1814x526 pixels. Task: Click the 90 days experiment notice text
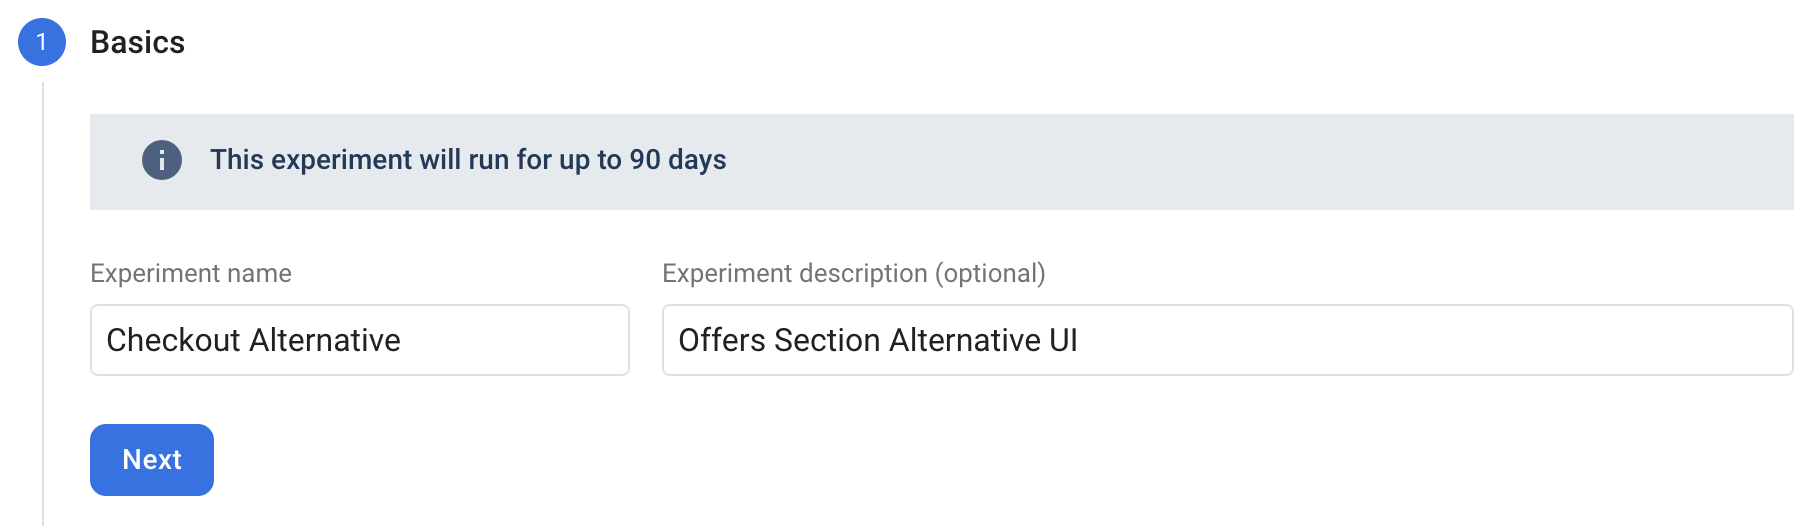[x=468, y=160]
